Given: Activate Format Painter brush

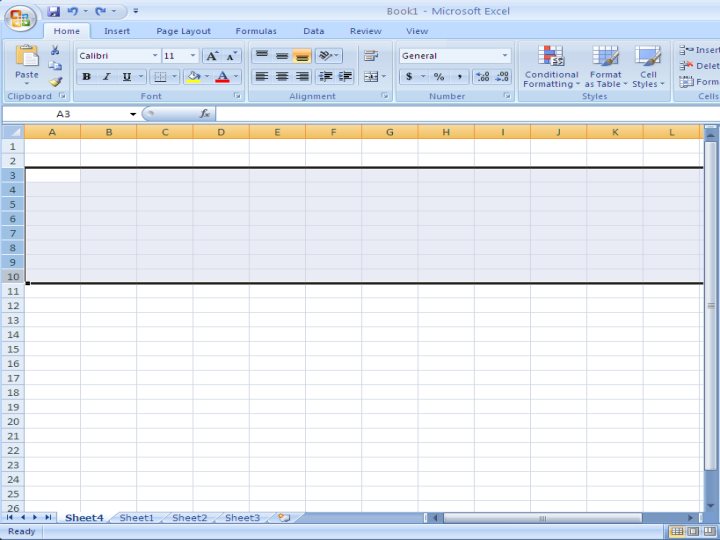Looking at the screenshot, I should coord(55,82).
